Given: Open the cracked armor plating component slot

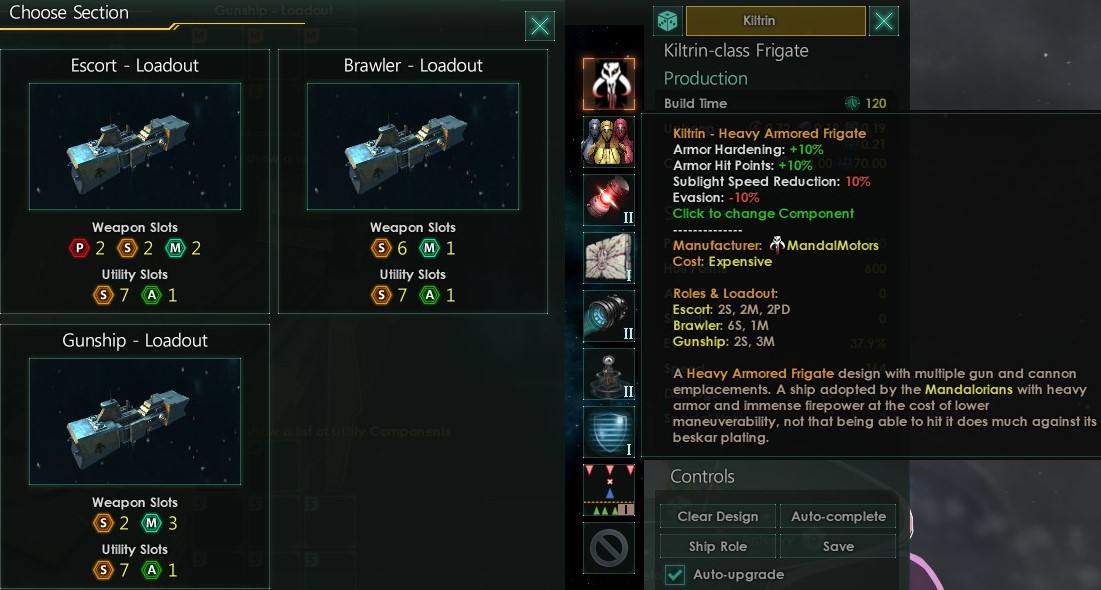Looking at the screenshot, I should [x=609, y=258].
